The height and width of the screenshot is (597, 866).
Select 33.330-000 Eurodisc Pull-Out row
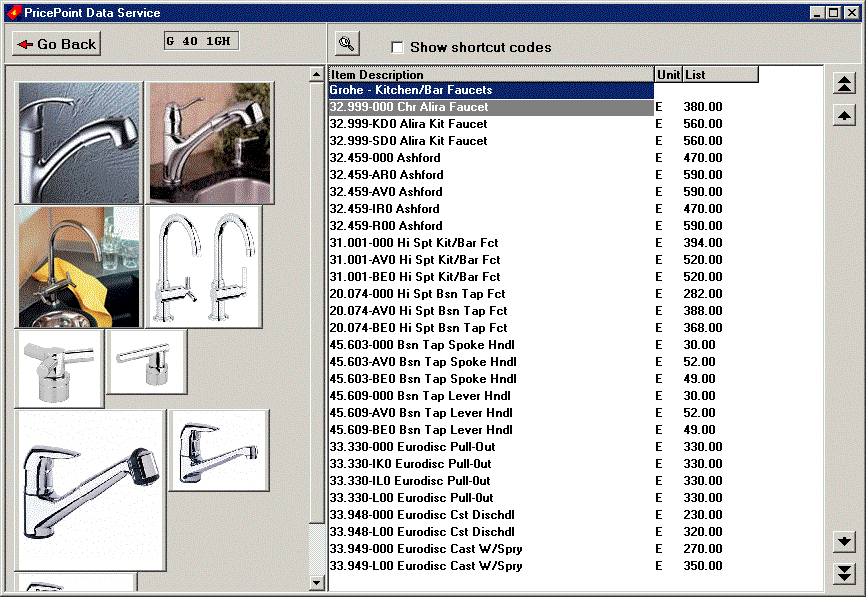(491, 447)
